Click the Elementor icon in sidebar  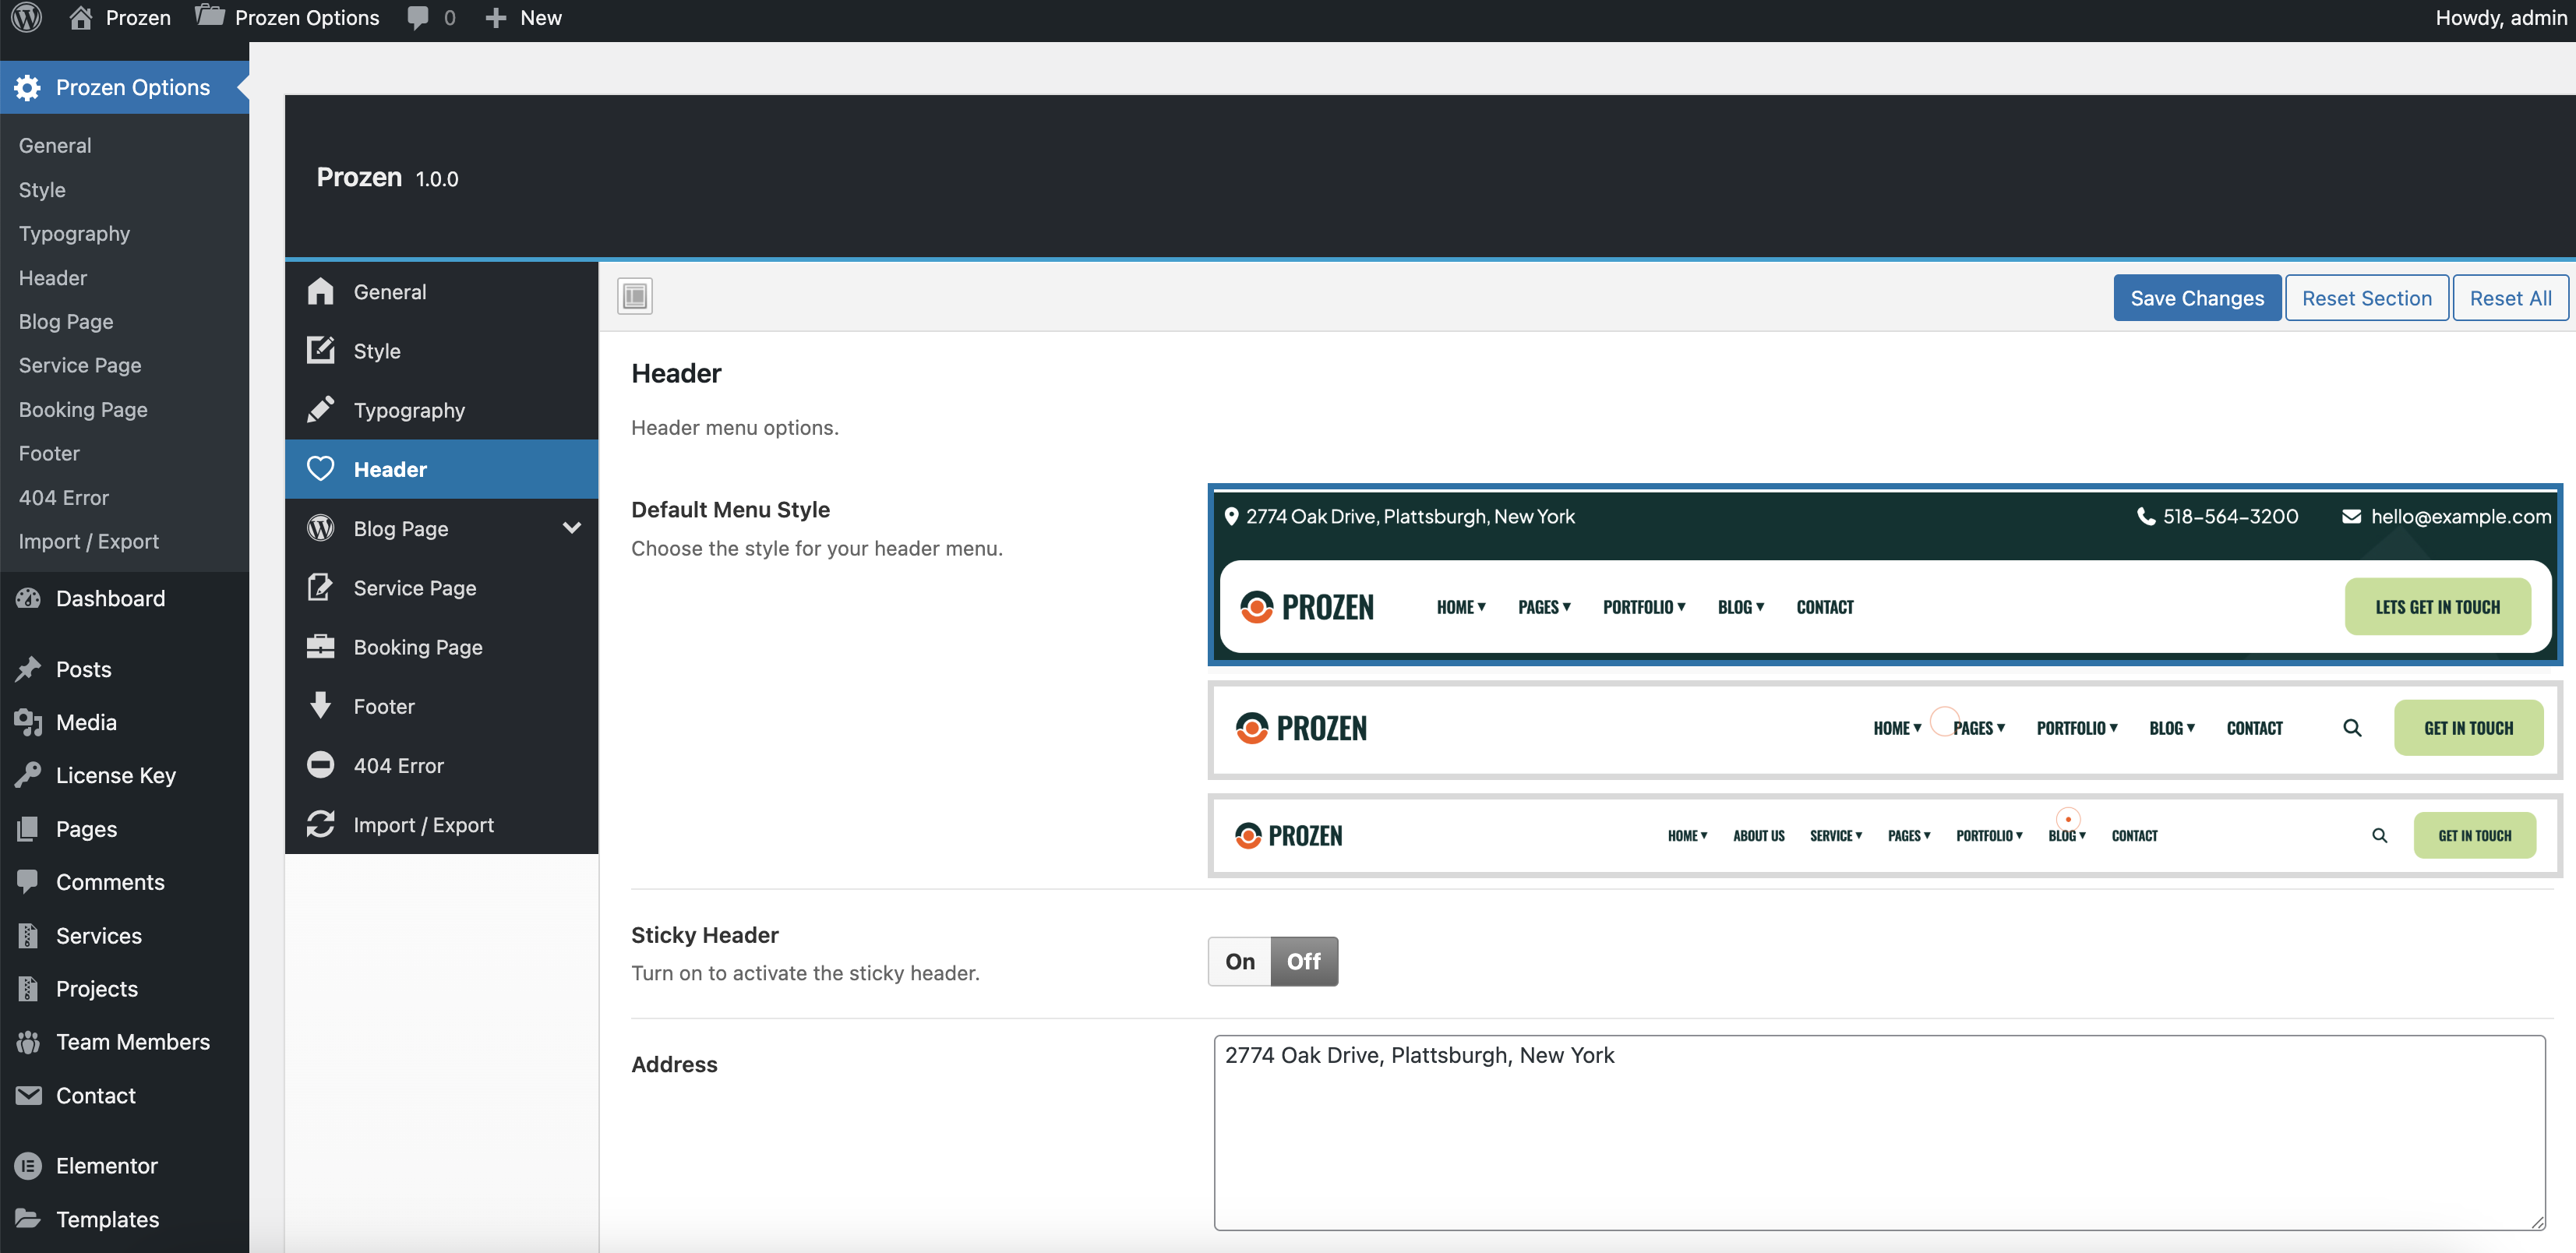click(x=28, y=1166)
